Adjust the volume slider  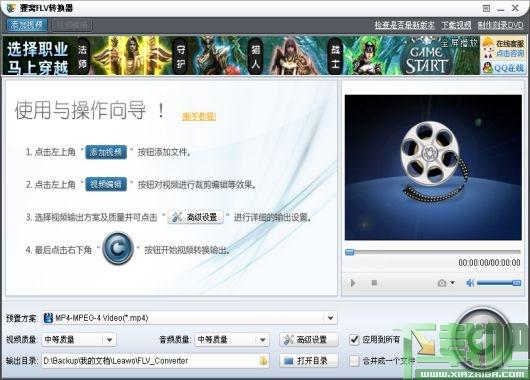coord(499,283)
